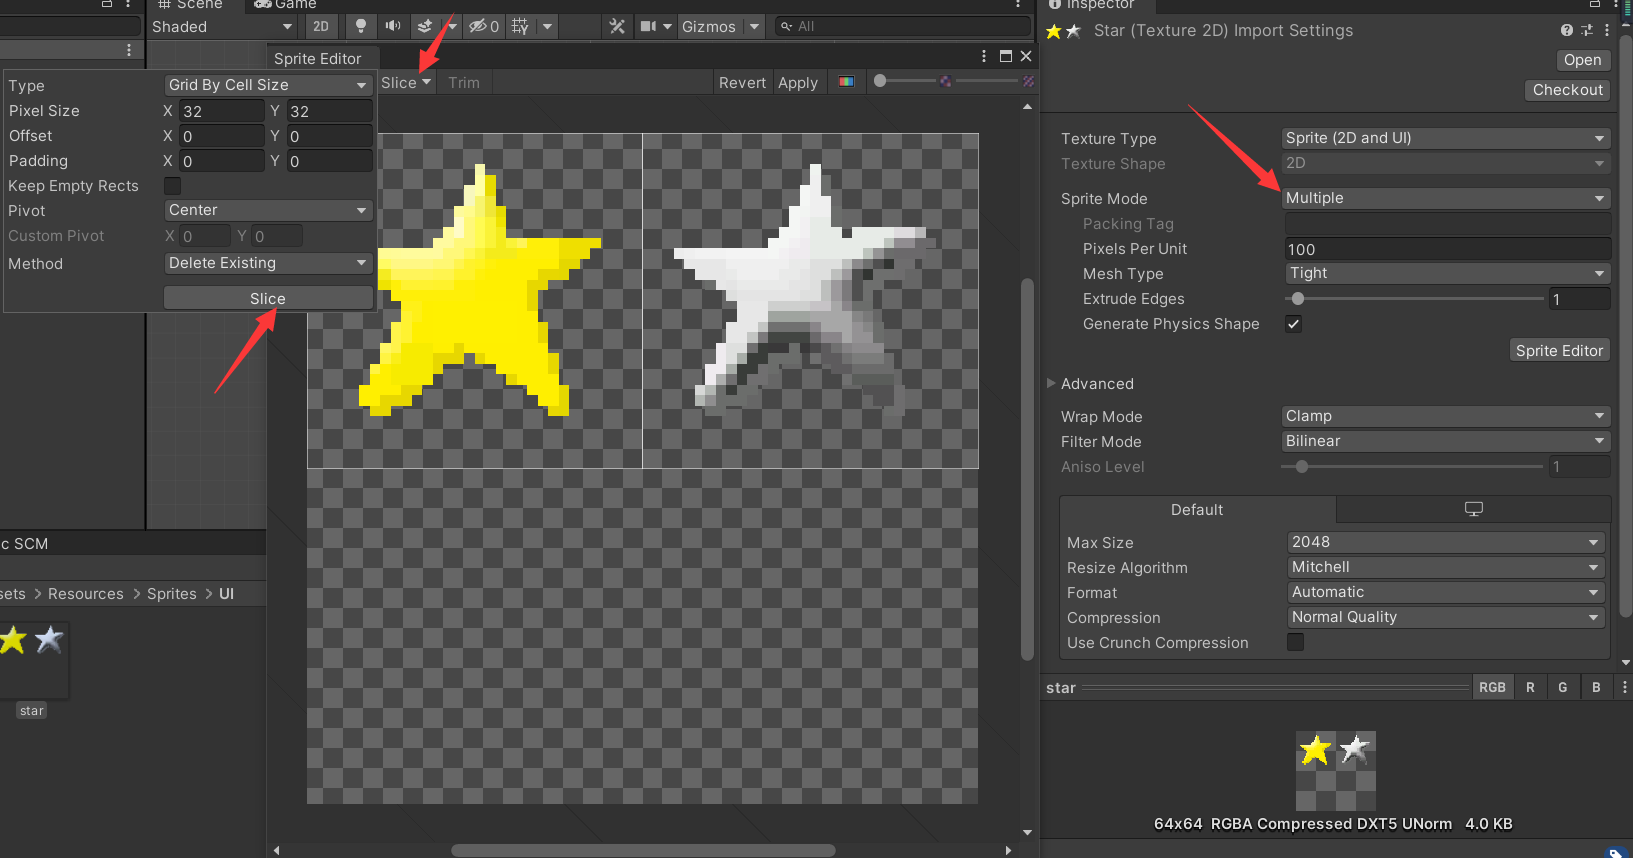Open Texture Type dropdown
This screenshot has height=858, width=1633.
[x=1446, y=138]
